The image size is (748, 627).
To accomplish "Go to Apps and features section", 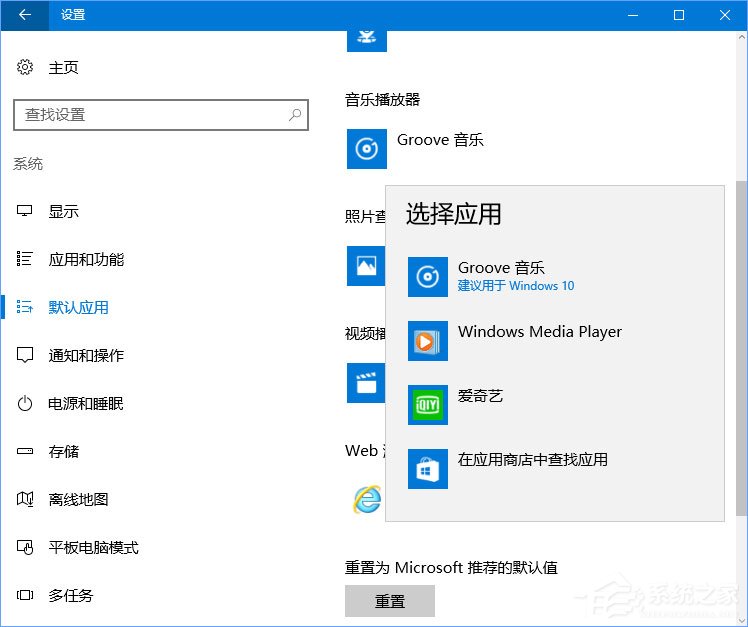I will 86,260.
